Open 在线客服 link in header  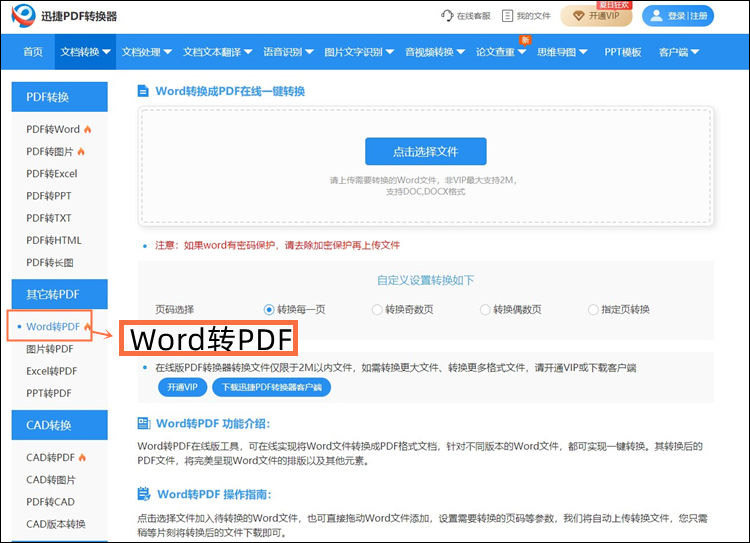coord(466,16)
